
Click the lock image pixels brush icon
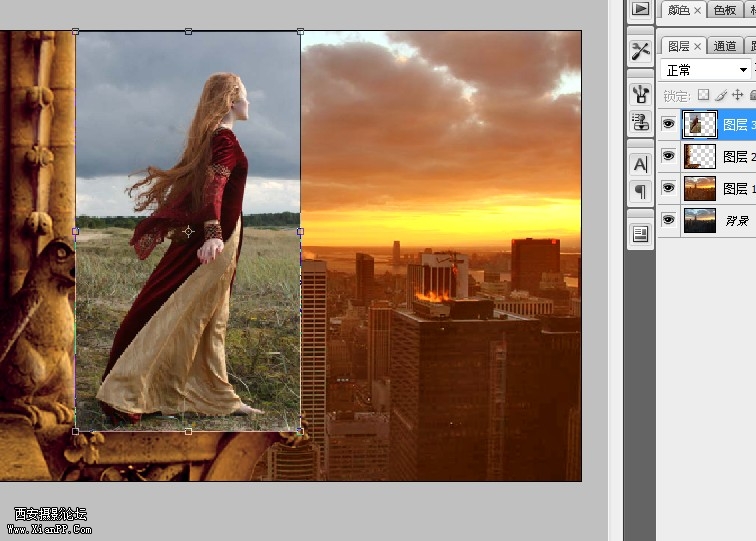pos(720,95)
